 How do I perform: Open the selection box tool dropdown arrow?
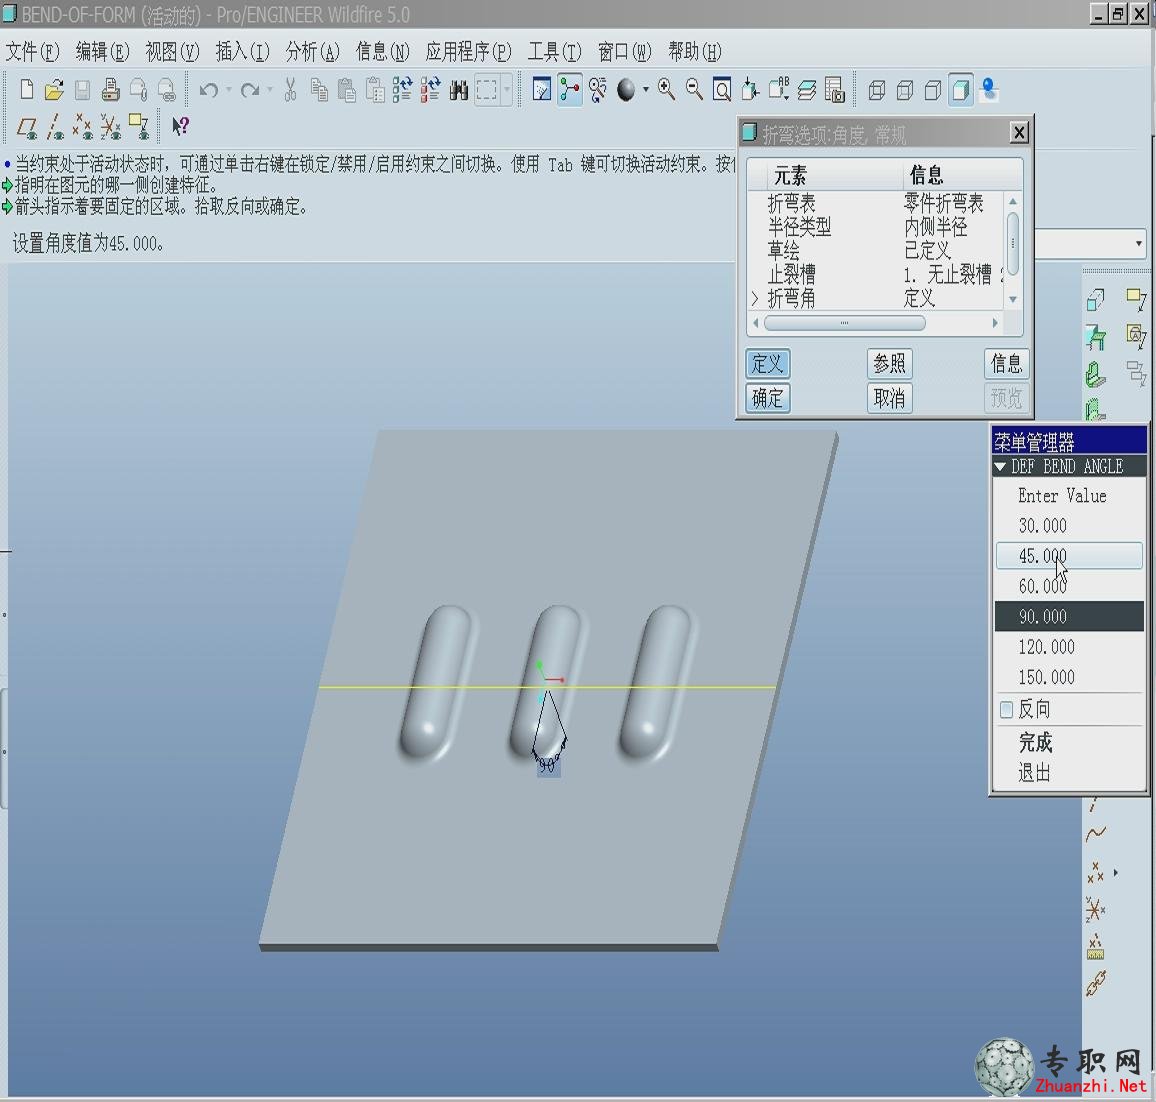coord(506,90)
